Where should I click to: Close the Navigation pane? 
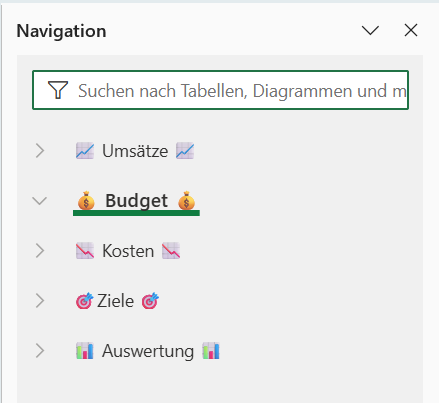coord(411,30)
